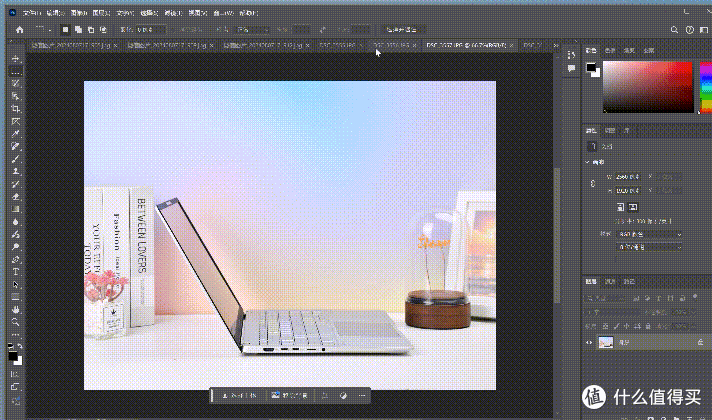Toggle the link between canvas W and H
Image resolution: width=712 pixels, height=420 pixels.
[593, 183]
